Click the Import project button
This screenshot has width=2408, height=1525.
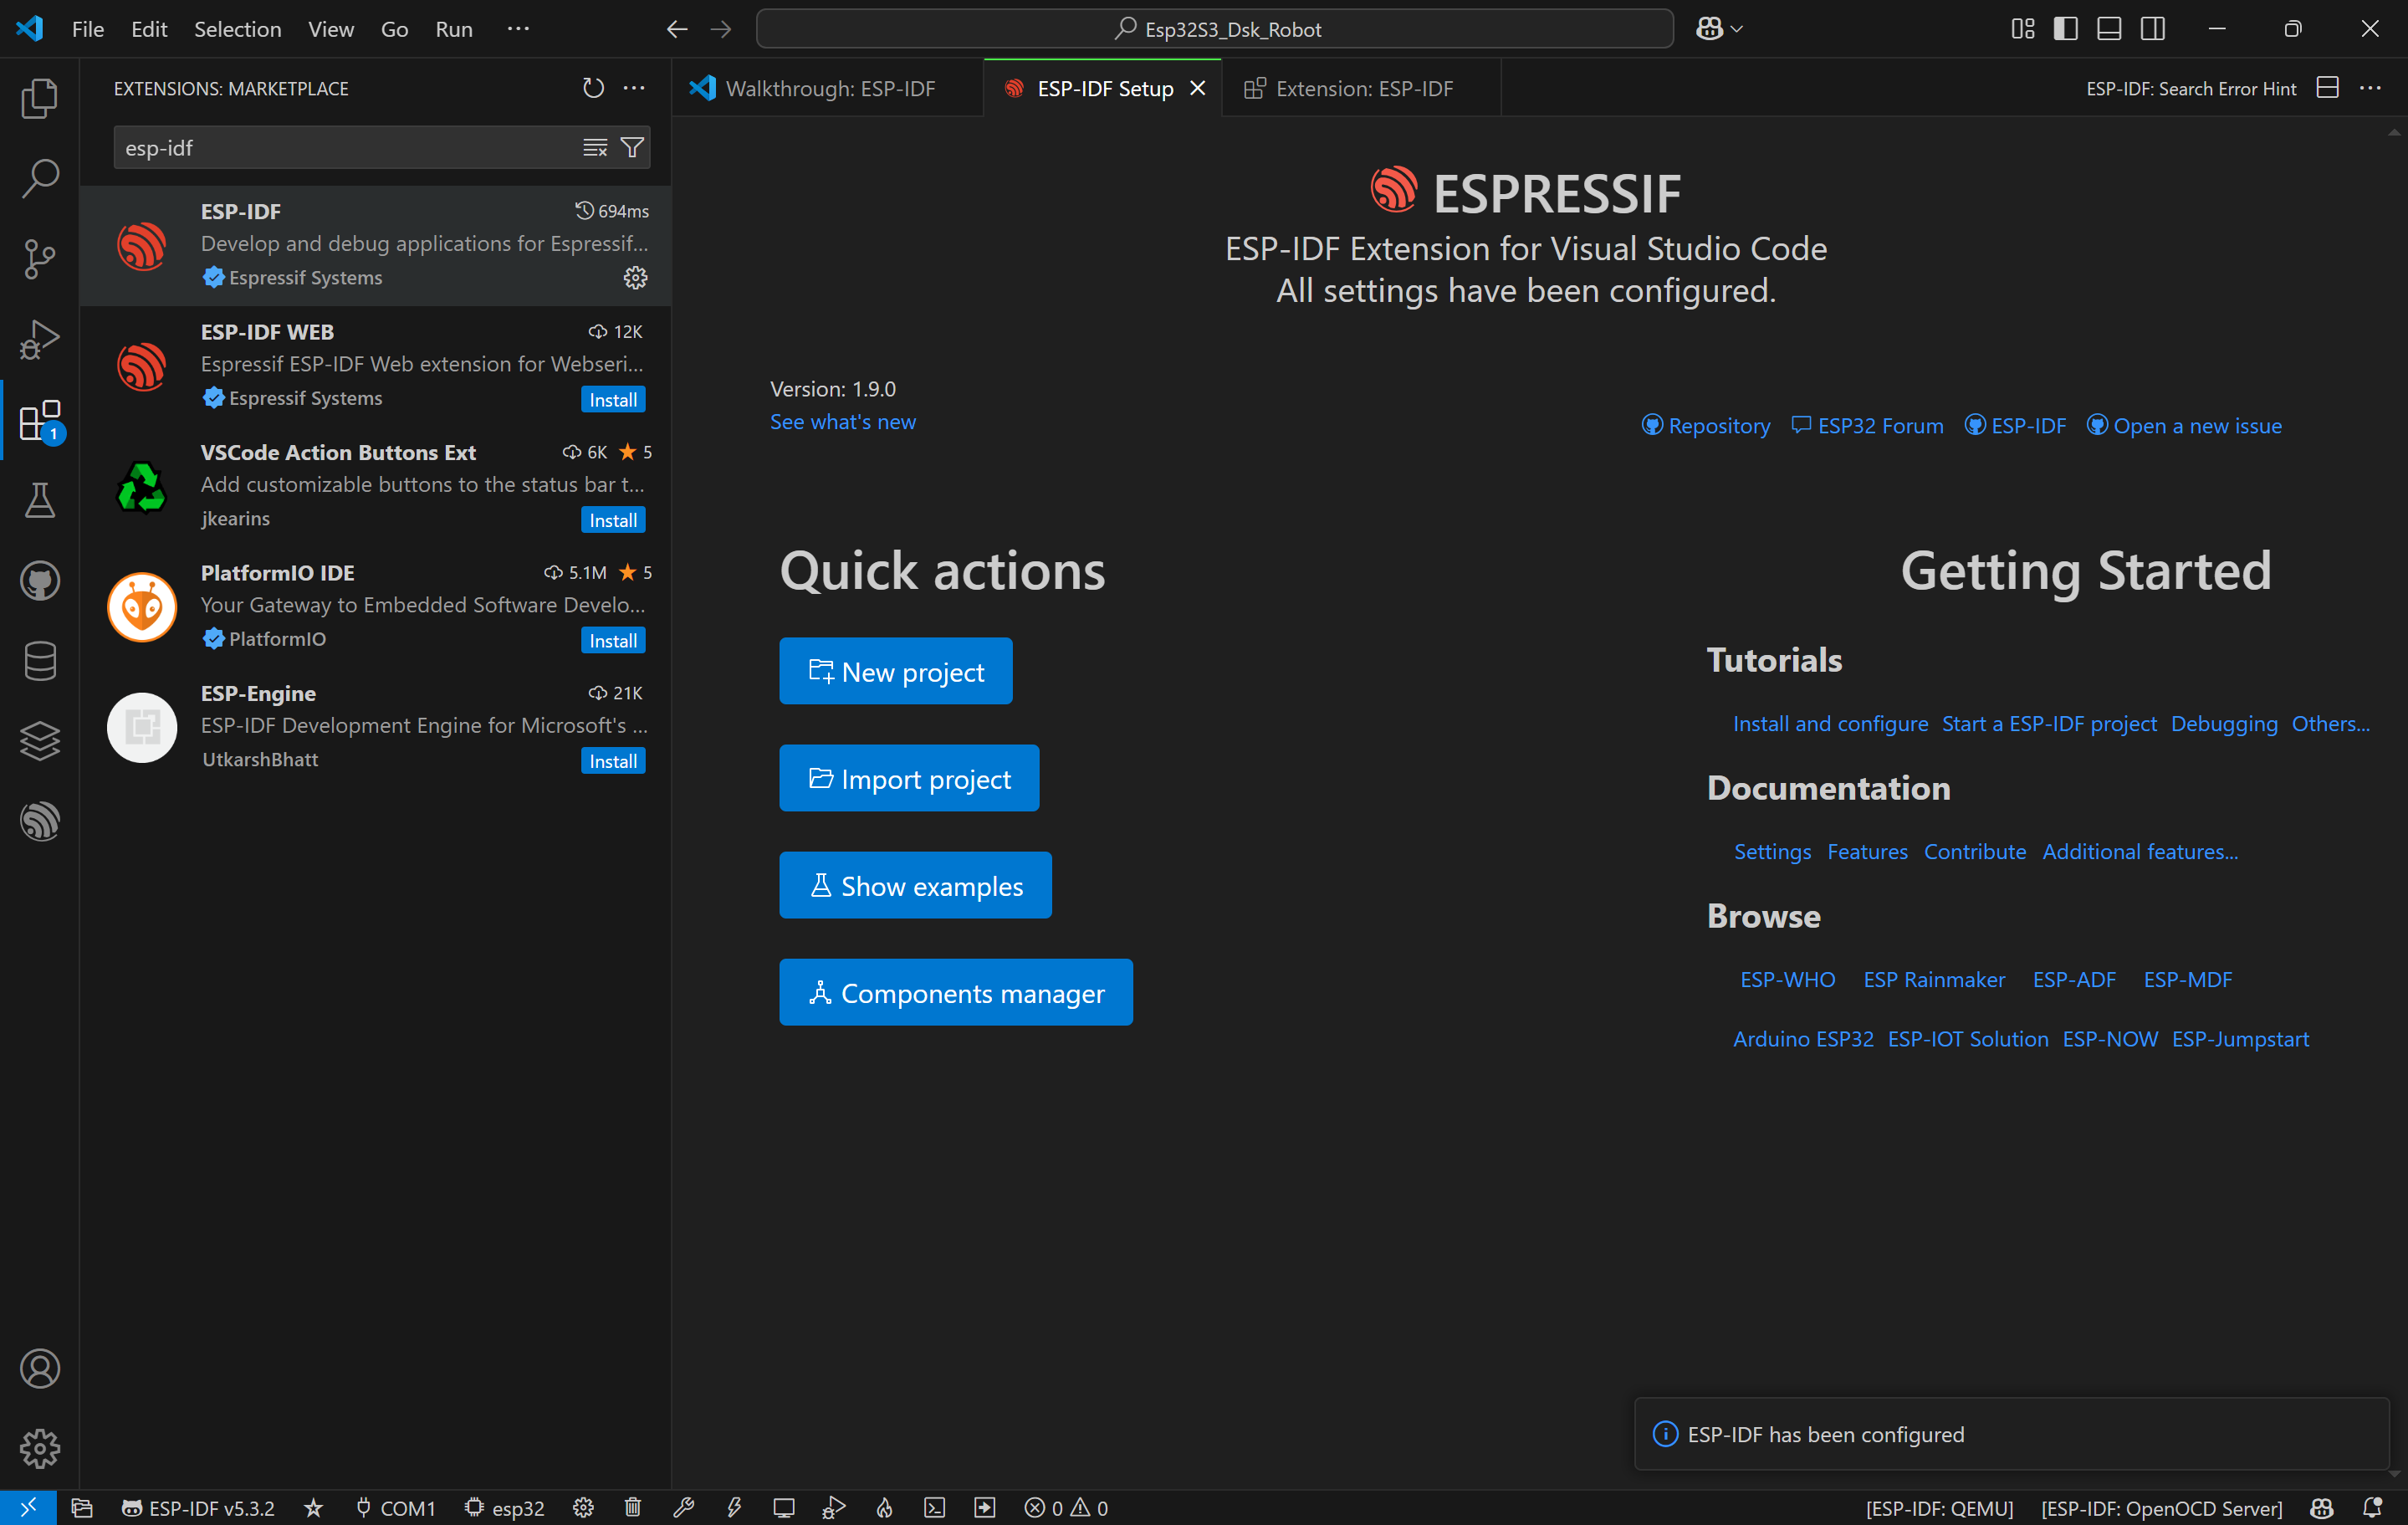909,778
